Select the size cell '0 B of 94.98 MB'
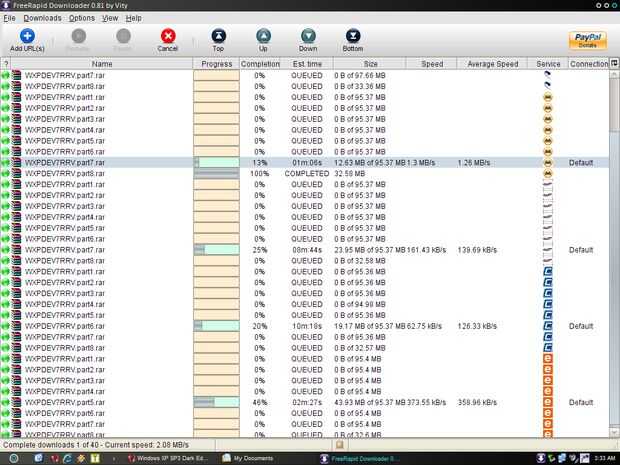620x465 pixels. point(360,304)
